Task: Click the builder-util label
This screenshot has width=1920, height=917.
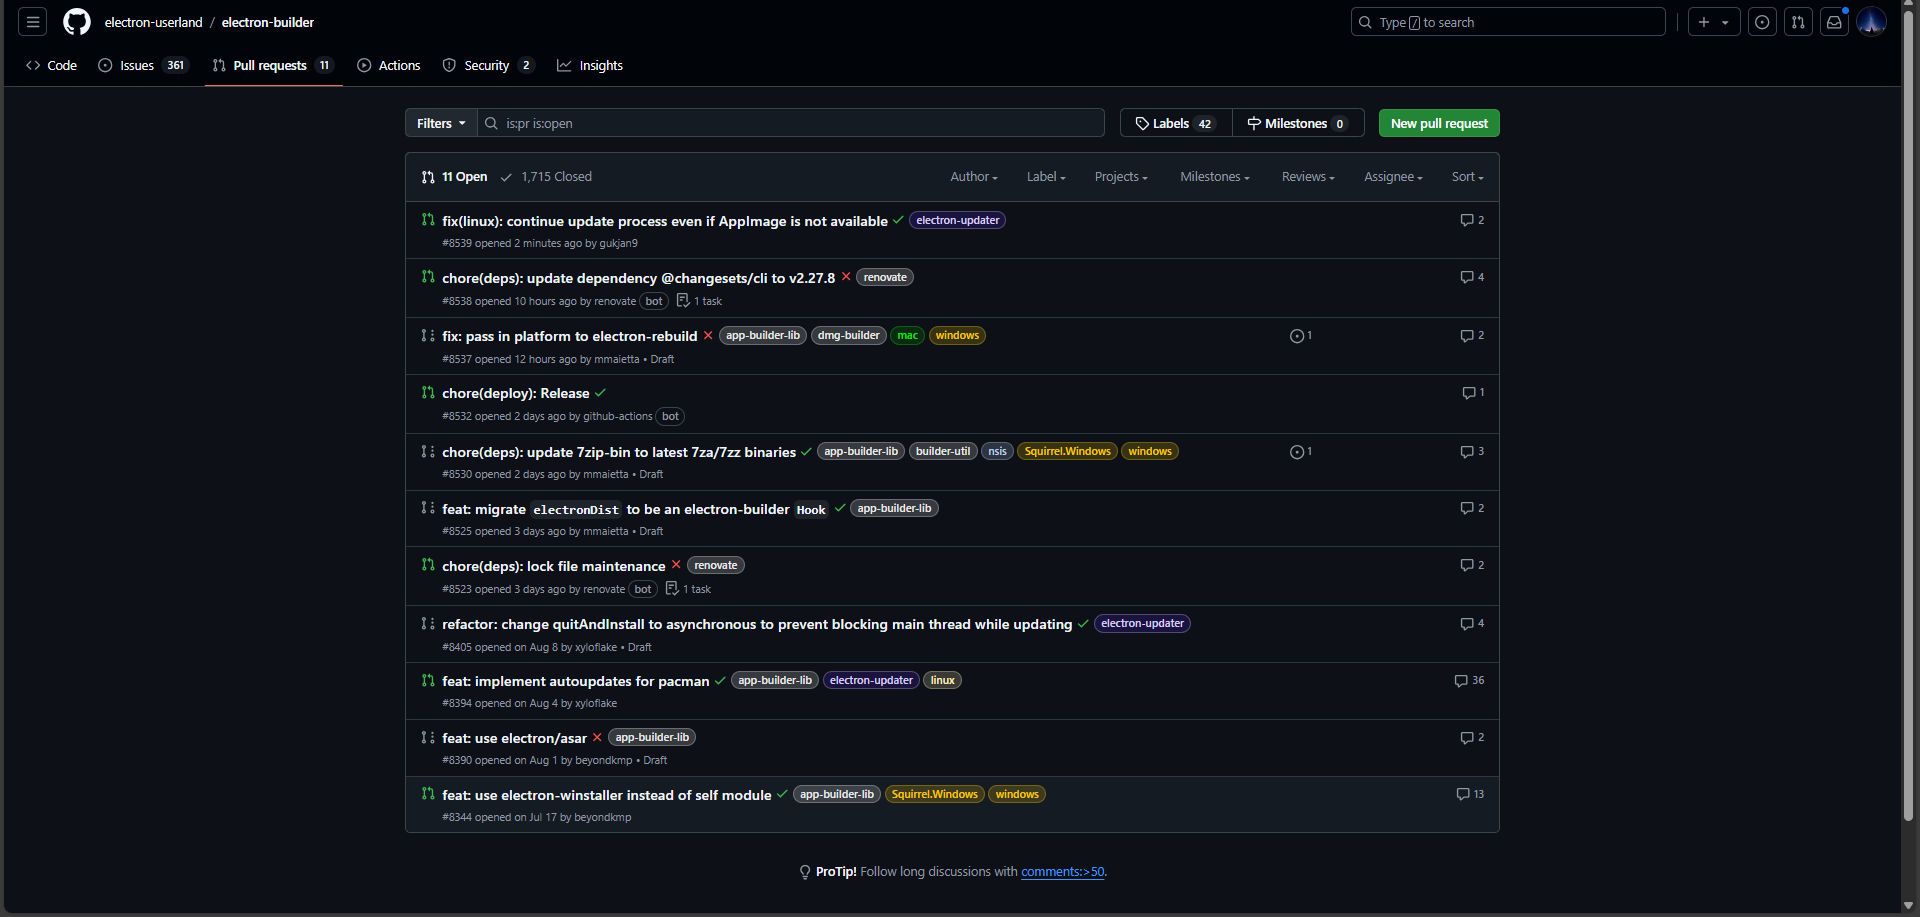Action: (943, 452)
